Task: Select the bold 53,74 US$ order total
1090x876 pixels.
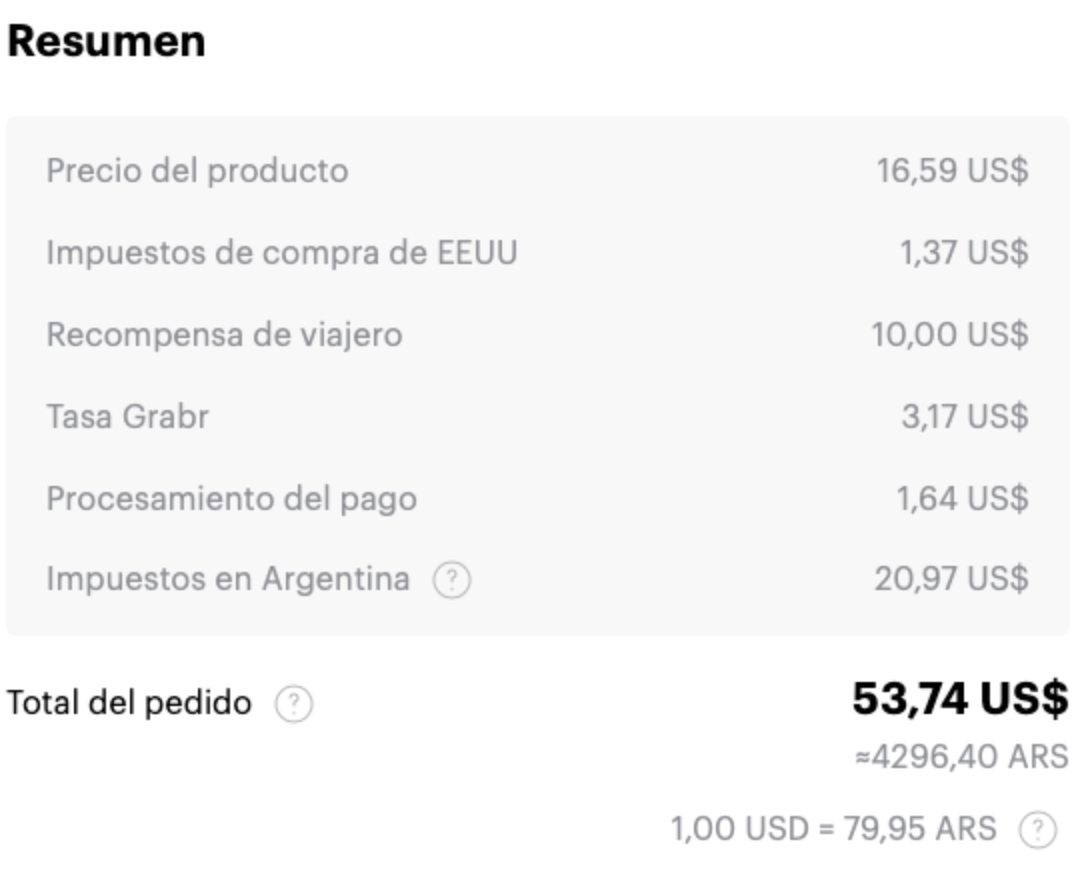Action: 960,698
